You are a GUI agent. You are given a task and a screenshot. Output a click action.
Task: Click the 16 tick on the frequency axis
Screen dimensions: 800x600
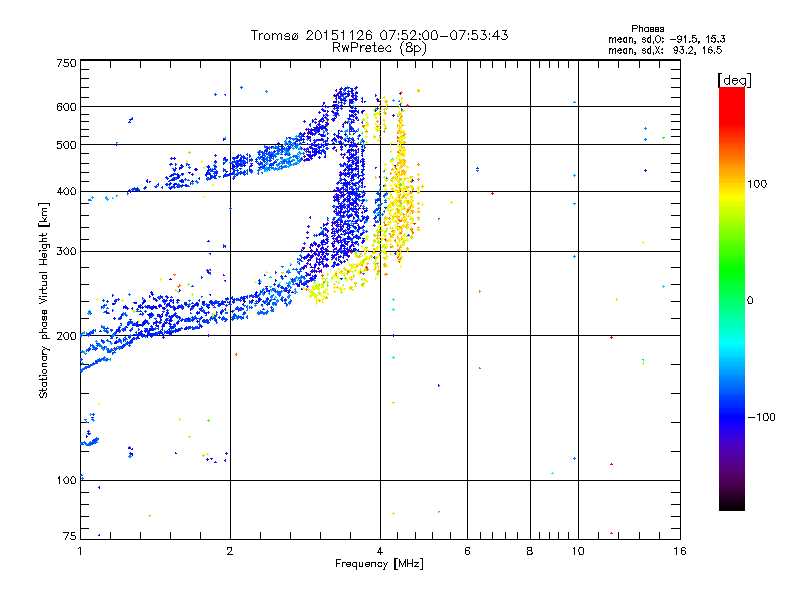(678, 551)
